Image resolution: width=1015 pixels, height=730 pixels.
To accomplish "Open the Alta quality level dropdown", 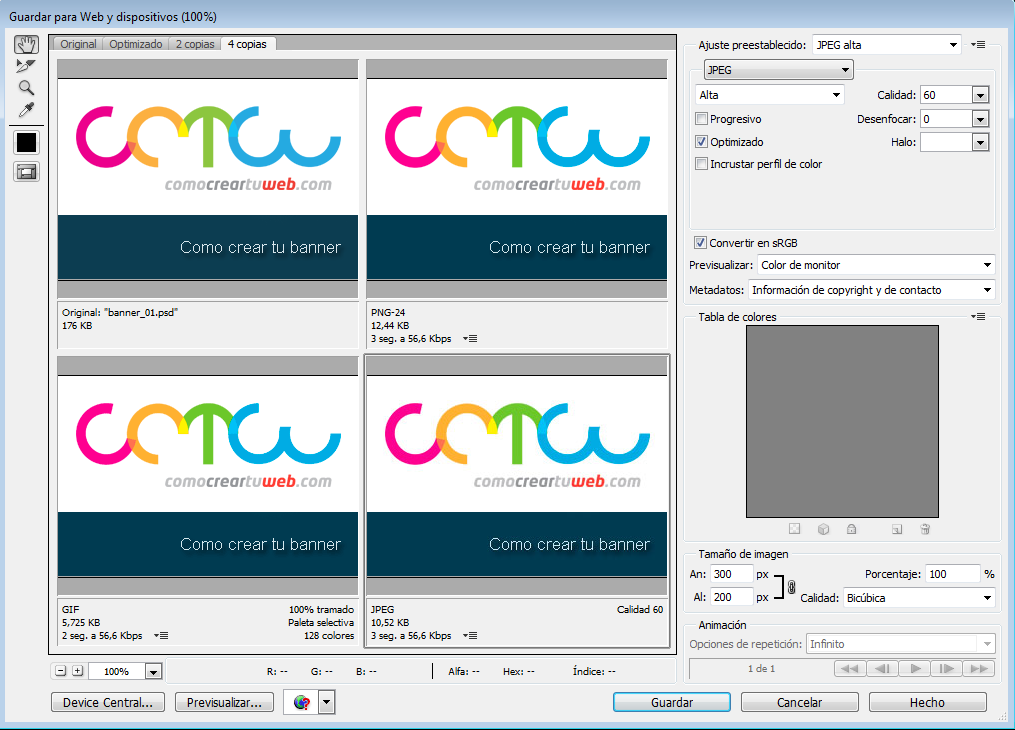I will 769,94.
